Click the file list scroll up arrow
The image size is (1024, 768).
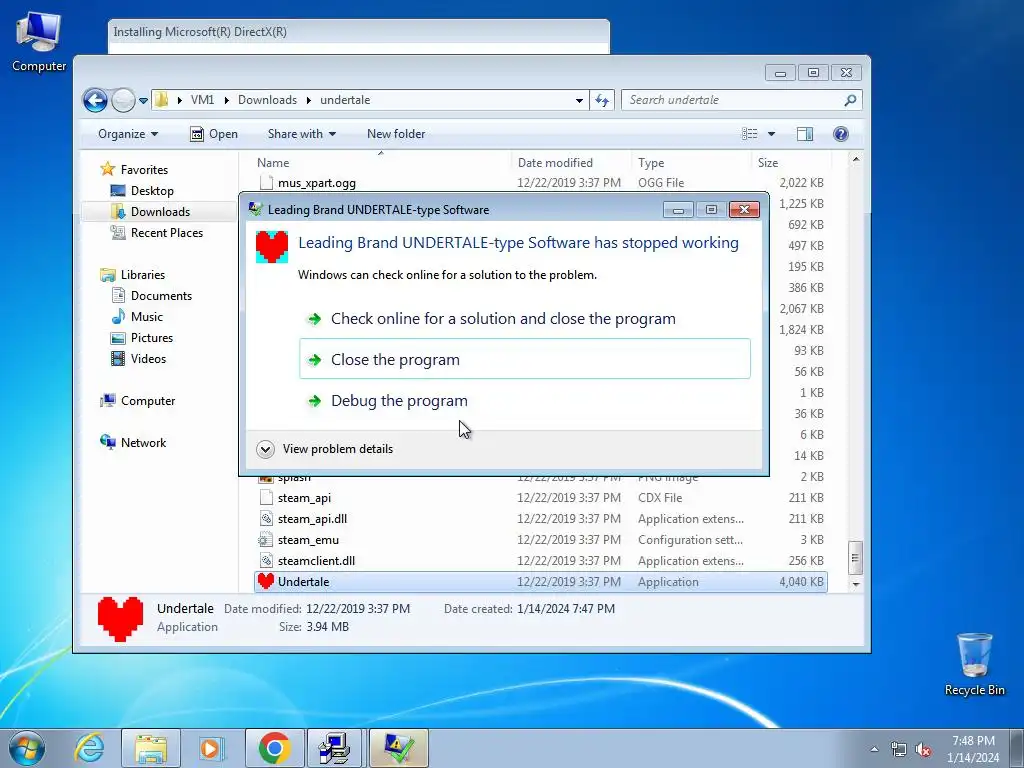[856, 159]
